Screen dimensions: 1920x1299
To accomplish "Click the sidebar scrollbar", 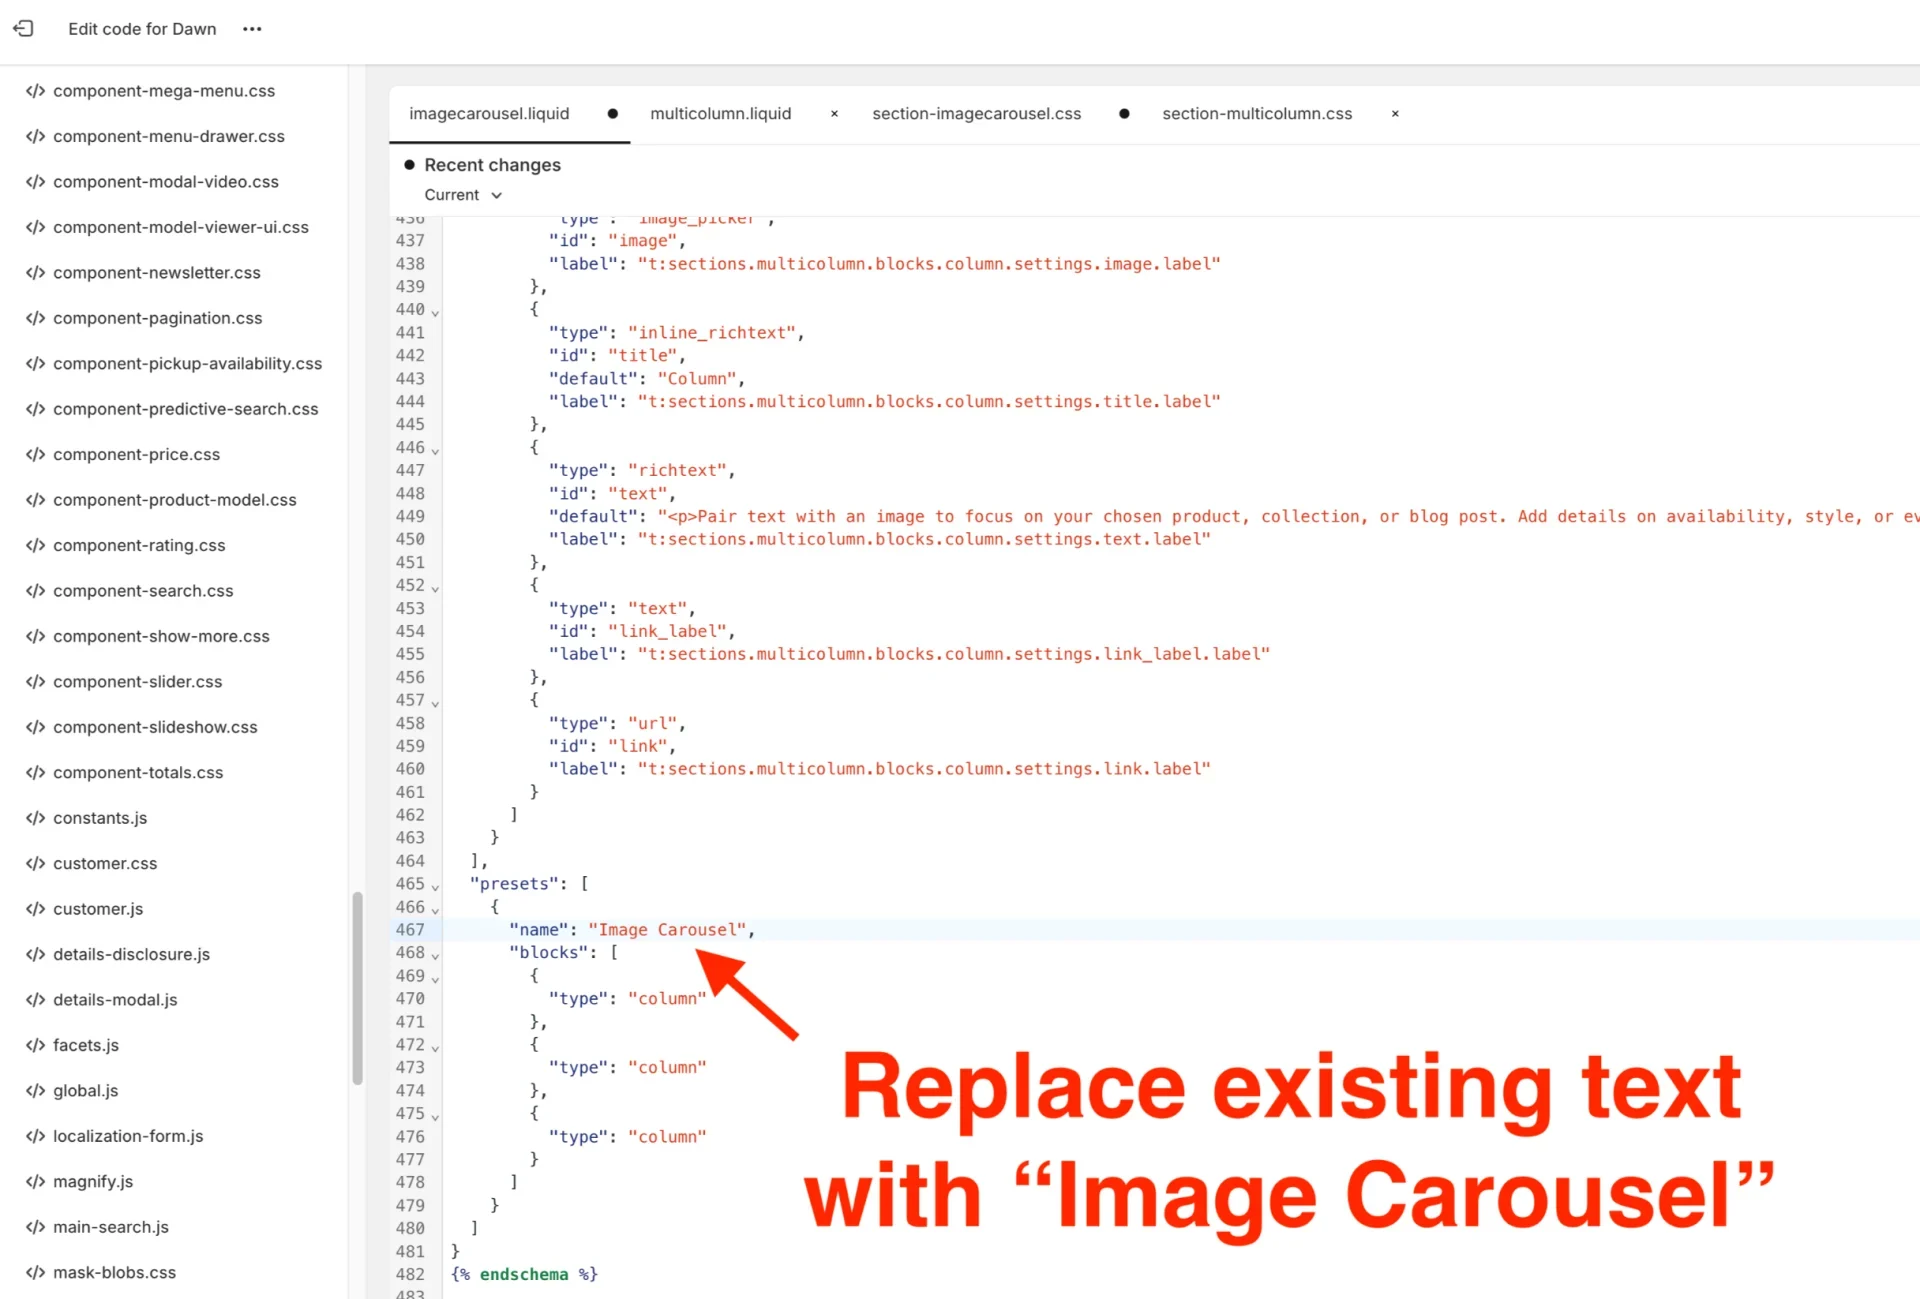I will tap(357, 985).
